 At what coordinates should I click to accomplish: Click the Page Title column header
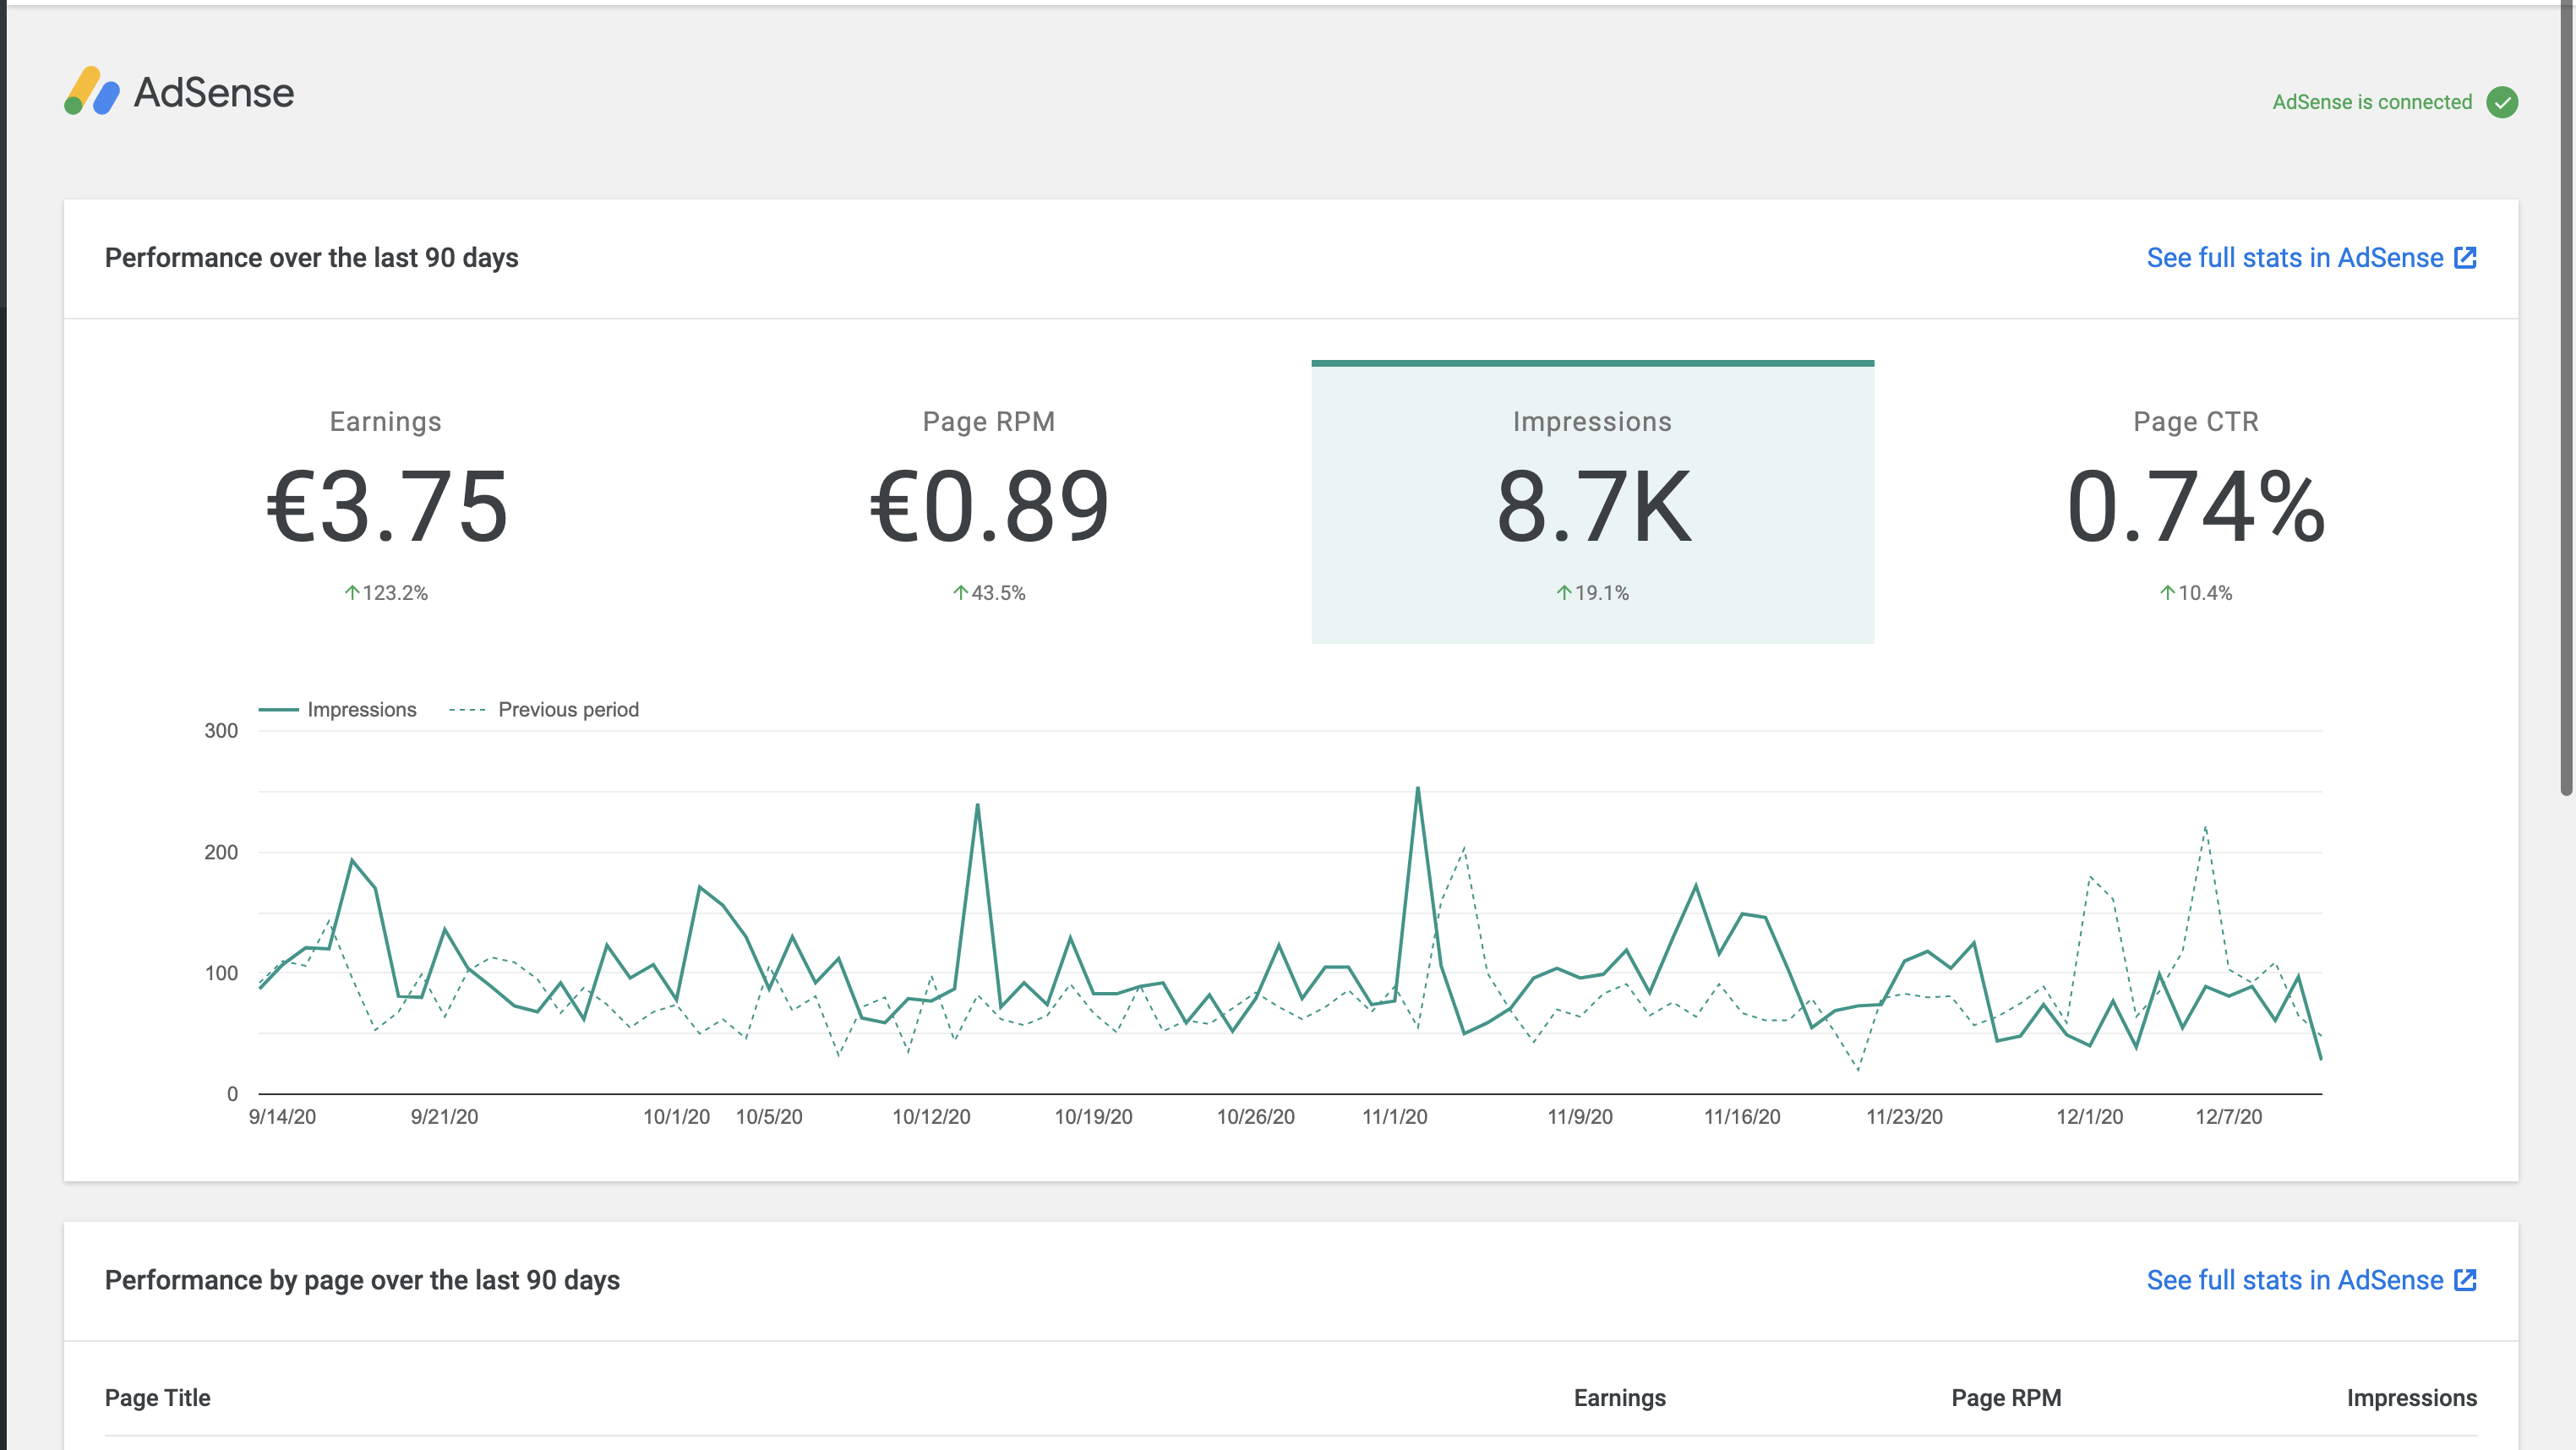158,1397
